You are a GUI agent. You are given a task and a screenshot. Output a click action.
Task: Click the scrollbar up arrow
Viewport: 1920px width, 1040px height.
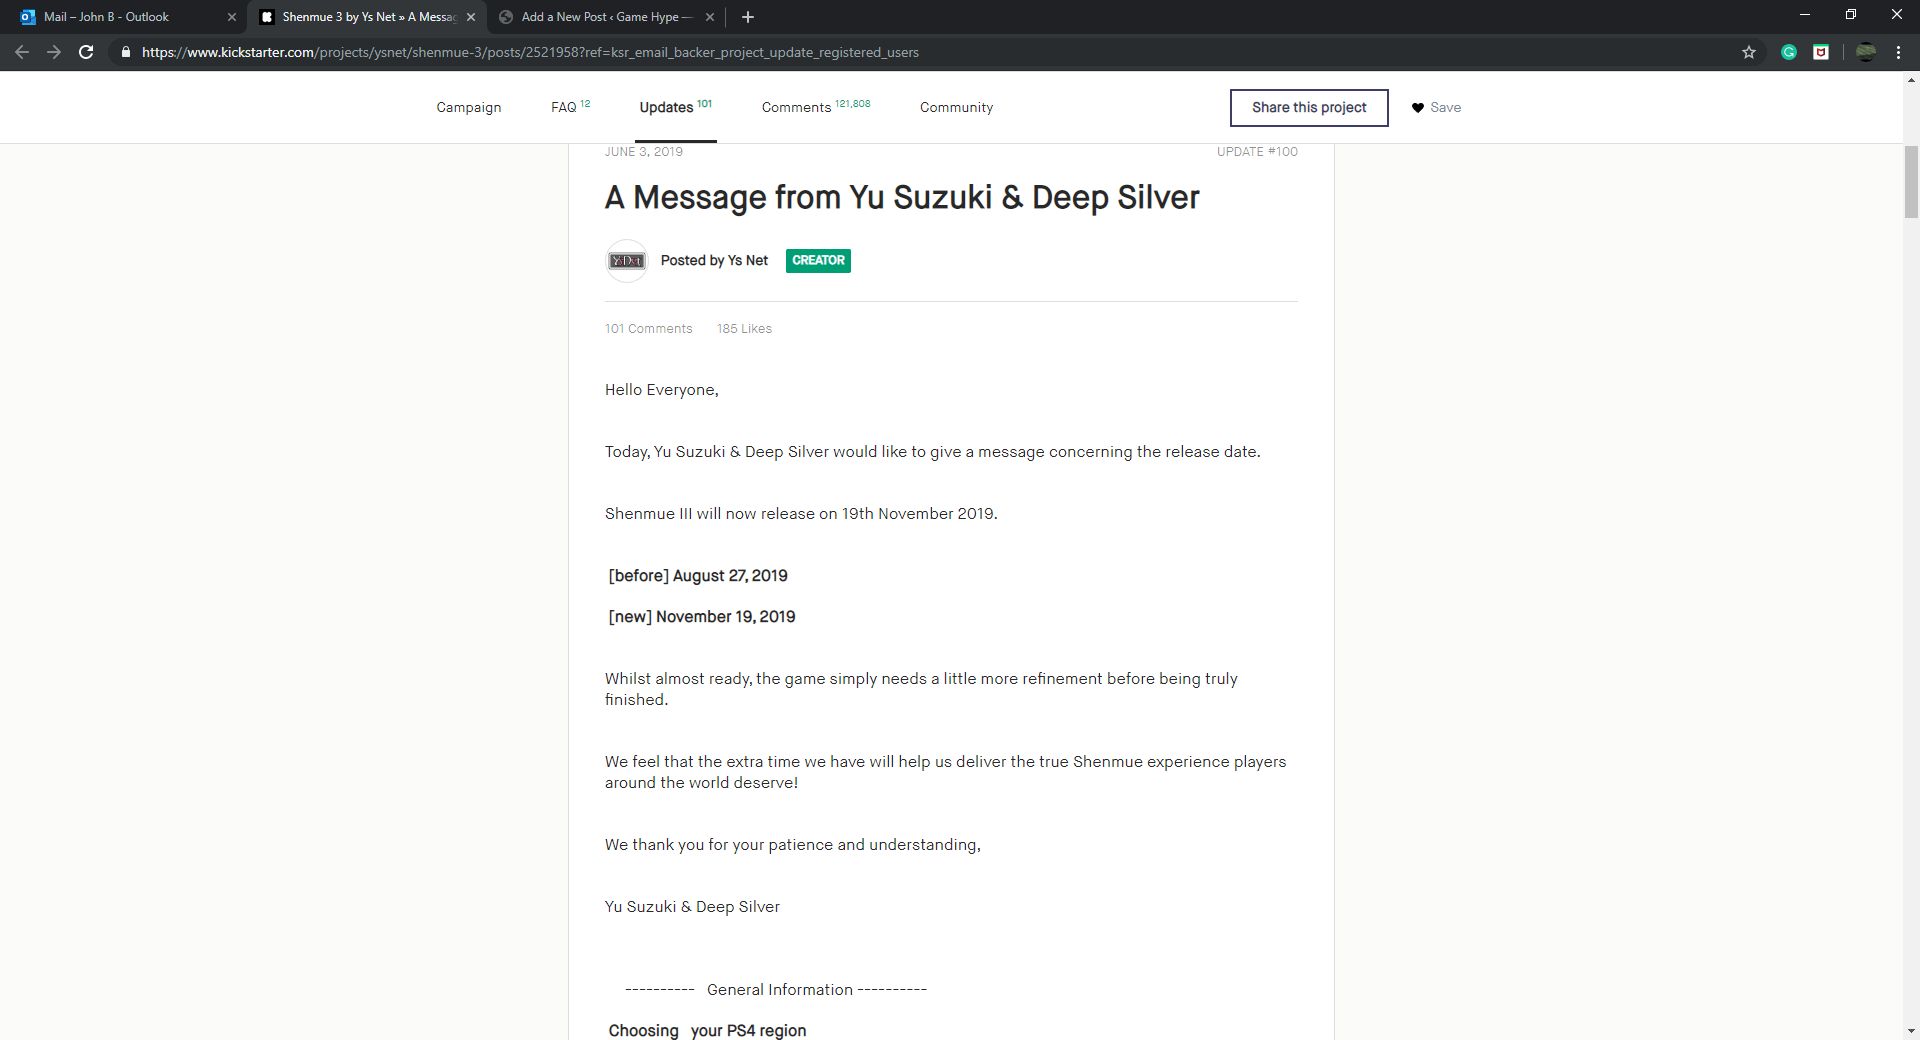tap(1911, 80)
